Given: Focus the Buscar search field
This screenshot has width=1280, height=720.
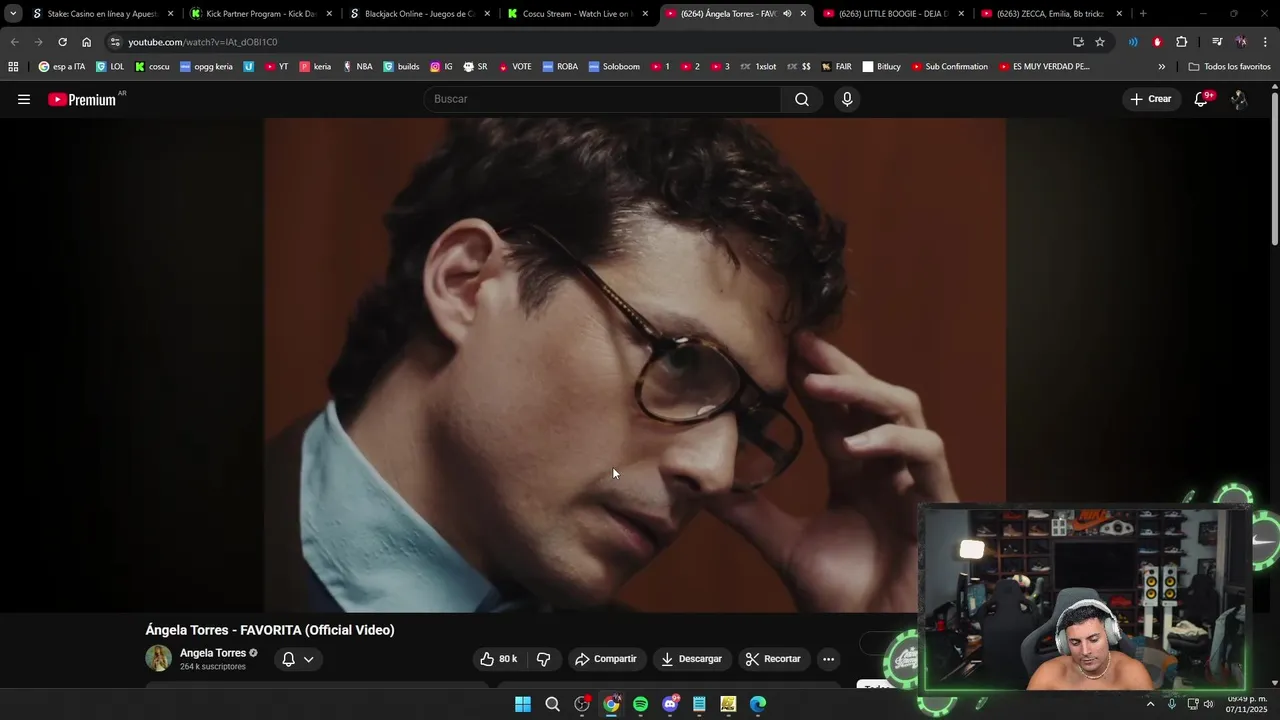Looking at the screenshot, I should click(x=603, y=99).
